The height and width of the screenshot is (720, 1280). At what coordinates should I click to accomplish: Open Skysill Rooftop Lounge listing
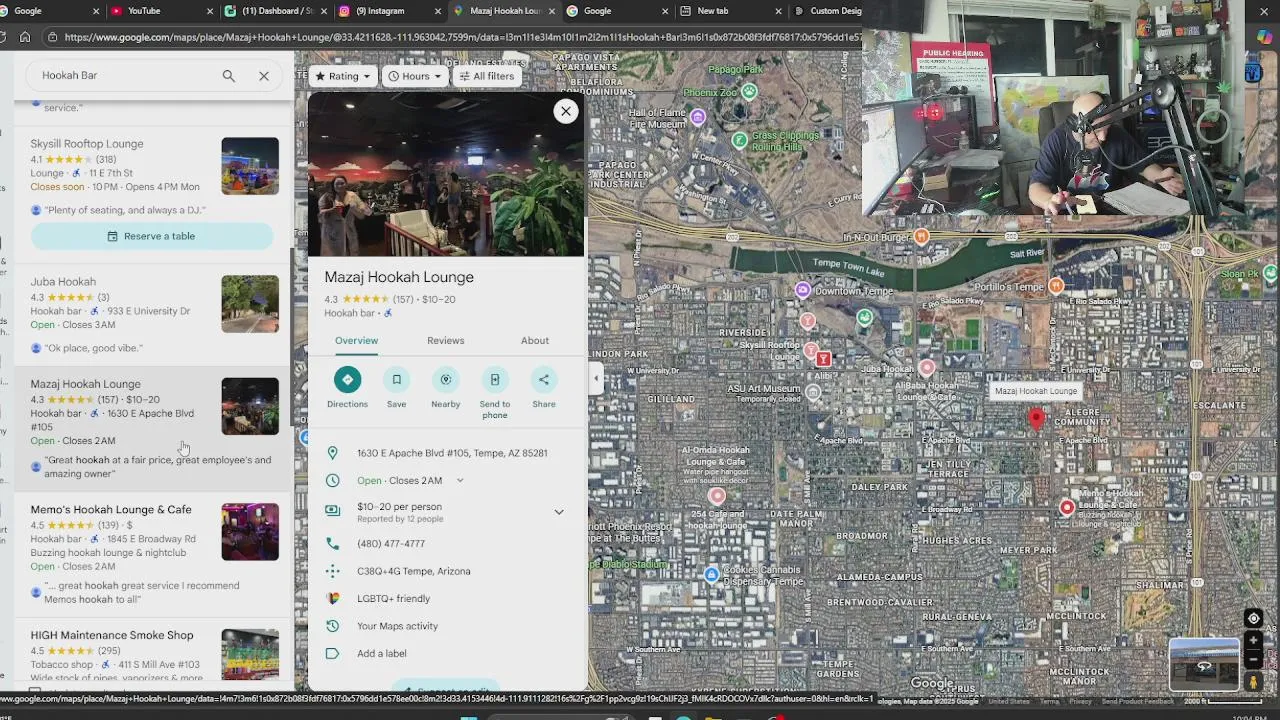[87, 144]
